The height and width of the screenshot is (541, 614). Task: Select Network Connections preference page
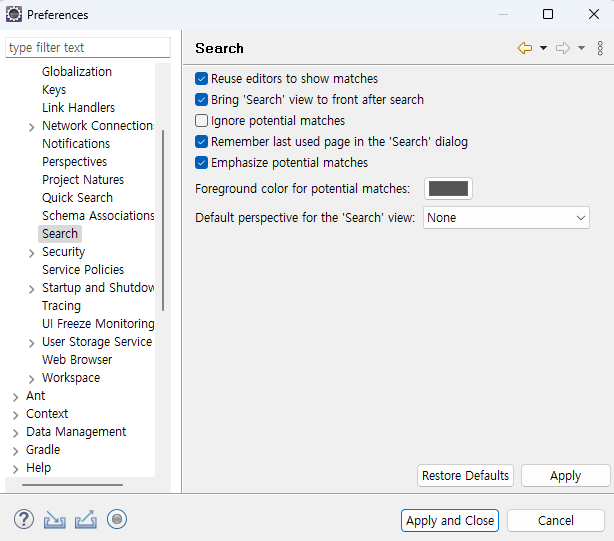(x=98, y=126)
